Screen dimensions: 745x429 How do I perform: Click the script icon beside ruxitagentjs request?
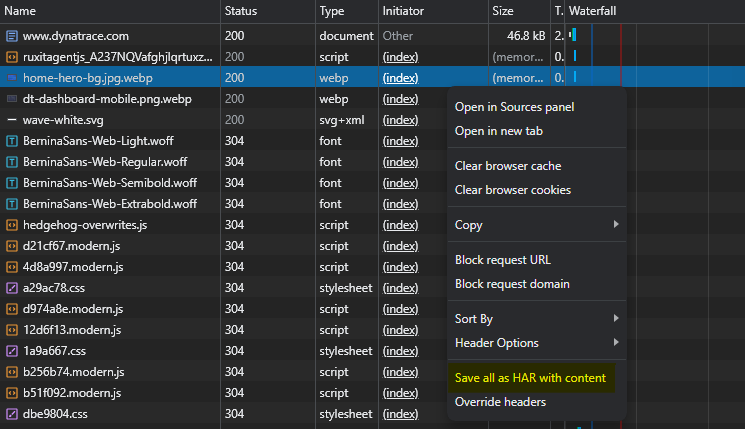pos(12,57)
